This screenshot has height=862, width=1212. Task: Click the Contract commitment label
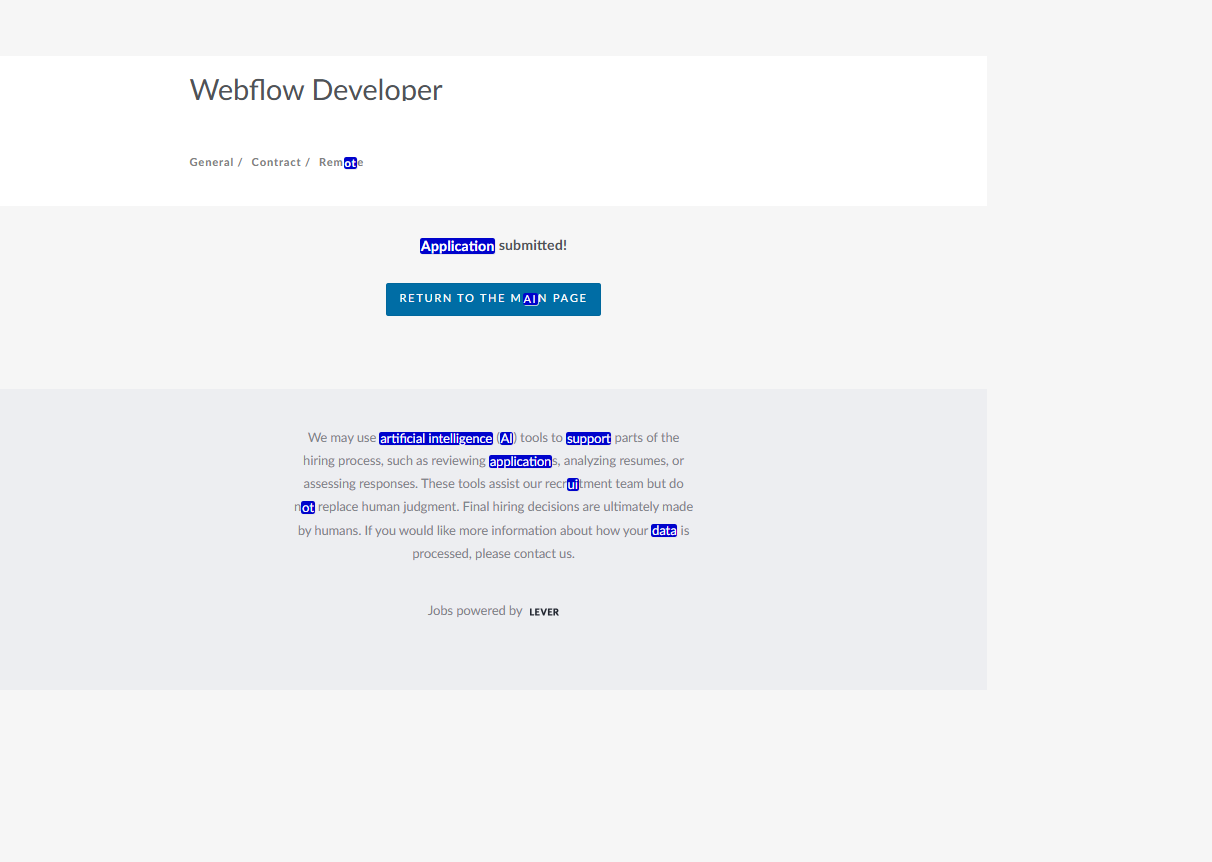(276, 162)
